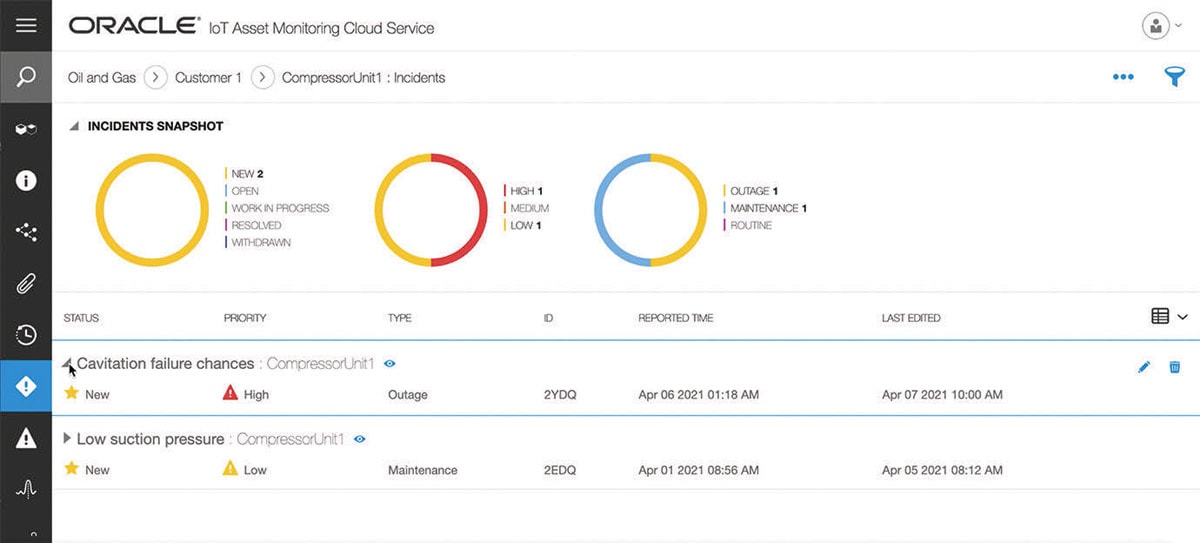Go to Oil and Gas breadcrumb
The width and height of the screenshot is (1200, 543).
tap(102, 77)
